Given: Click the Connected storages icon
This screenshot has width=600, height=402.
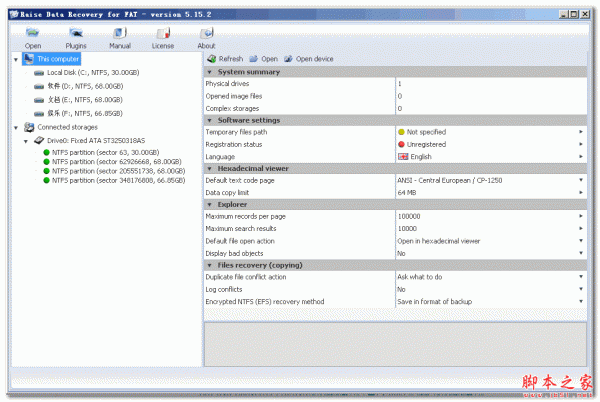Looking at the screenshot, I should coord(29,127).
